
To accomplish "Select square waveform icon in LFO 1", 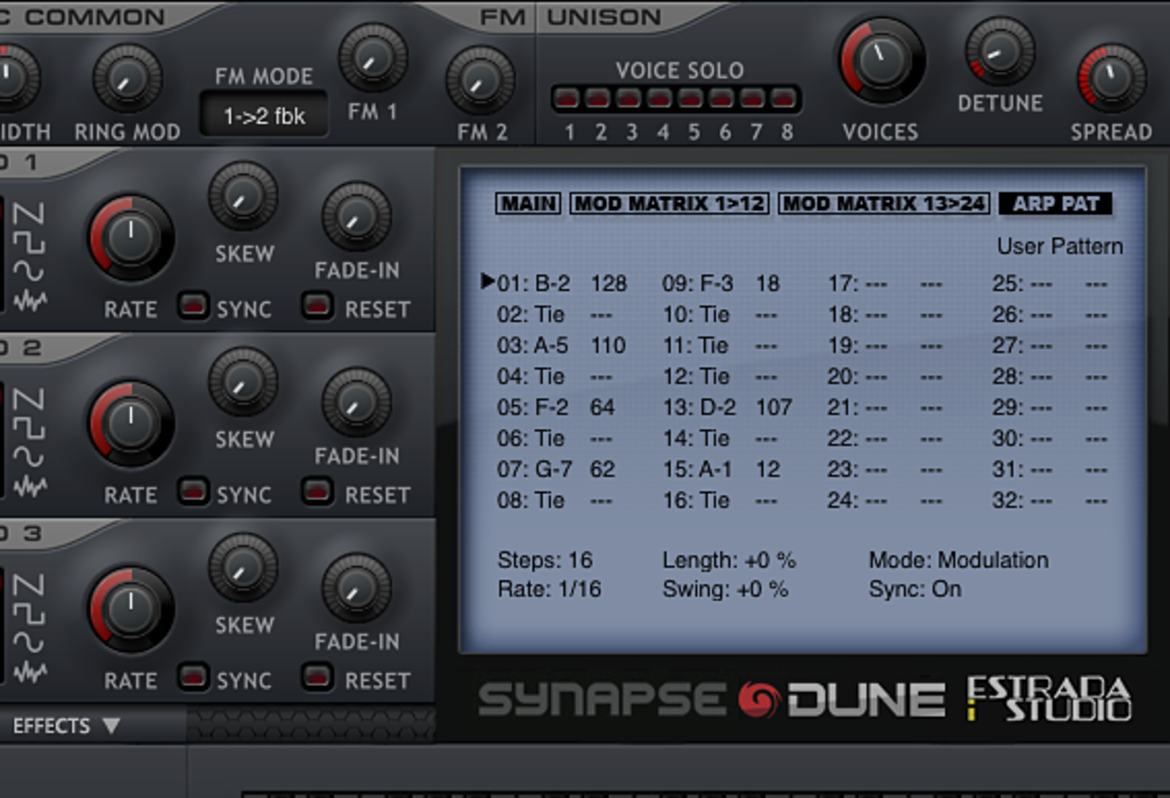I will (x=30, y=243).
